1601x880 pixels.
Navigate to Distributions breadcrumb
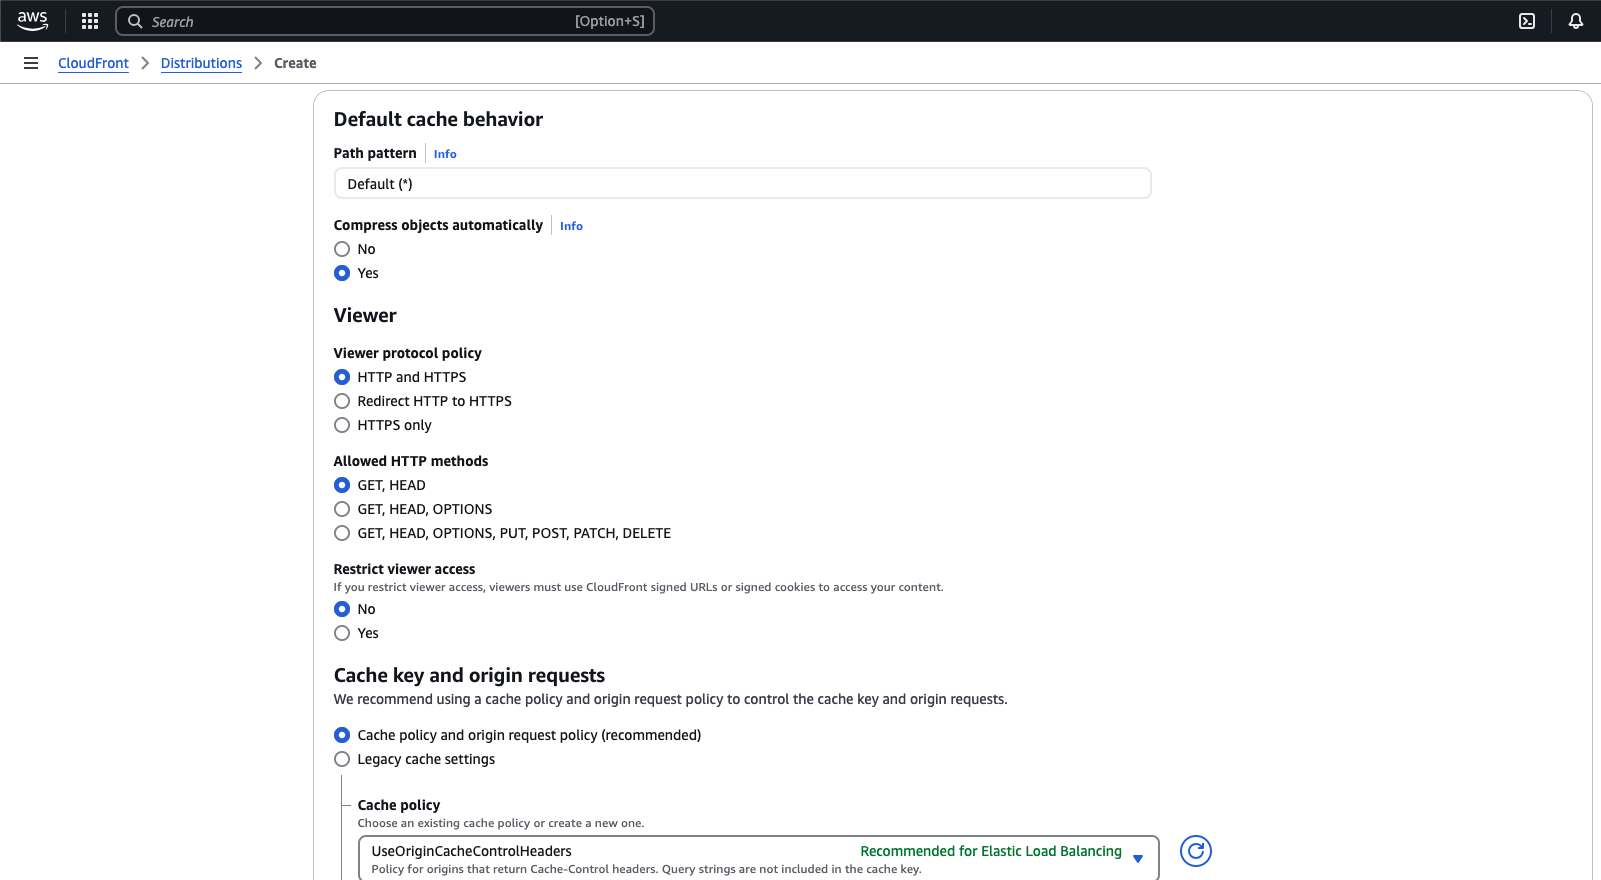click(x=201, y=63)
